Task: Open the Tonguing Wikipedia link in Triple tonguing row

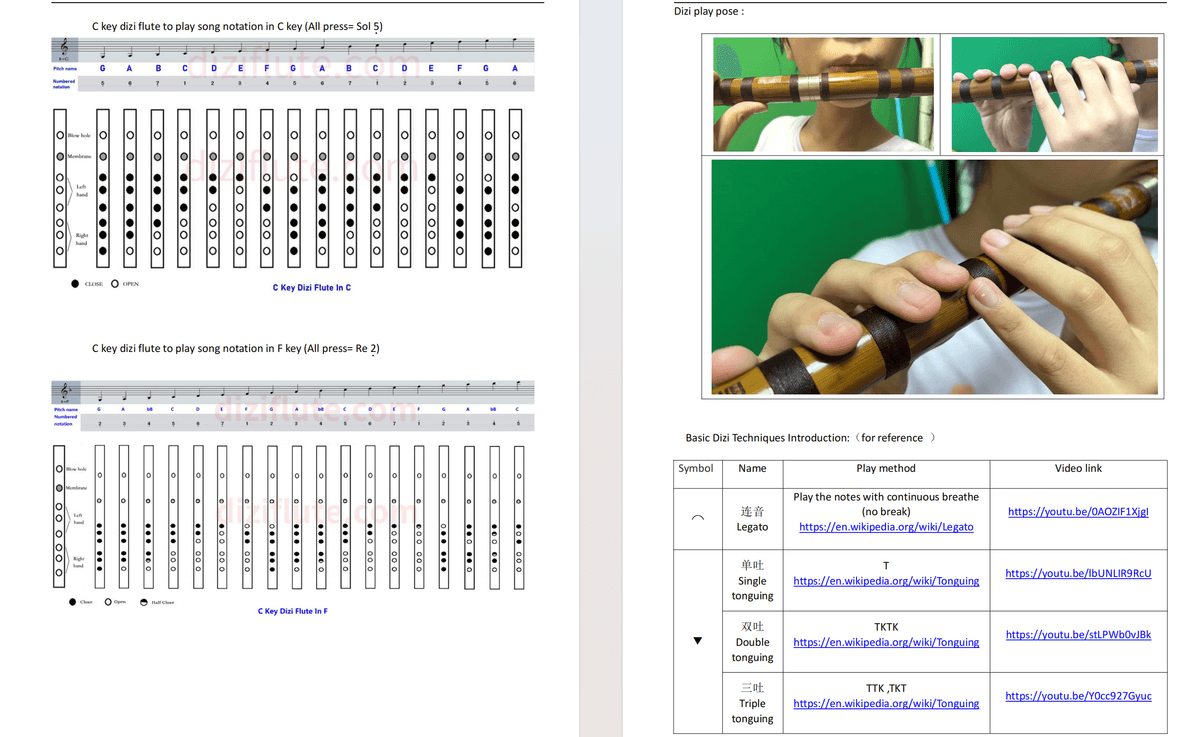Action: click(x=886, y=703)
